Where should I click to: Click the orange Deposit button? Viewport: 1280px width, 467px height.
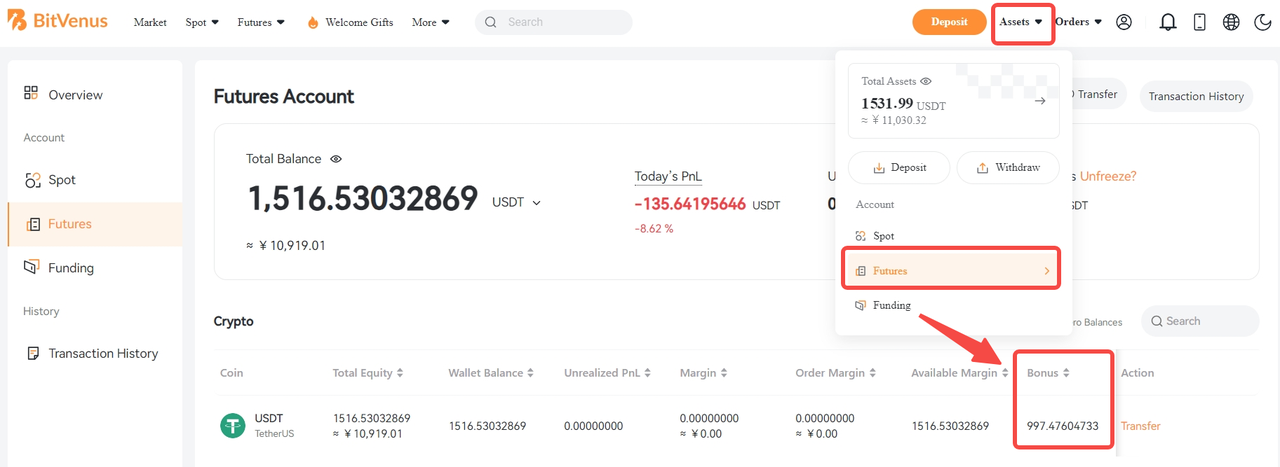(x=949, y=22)
